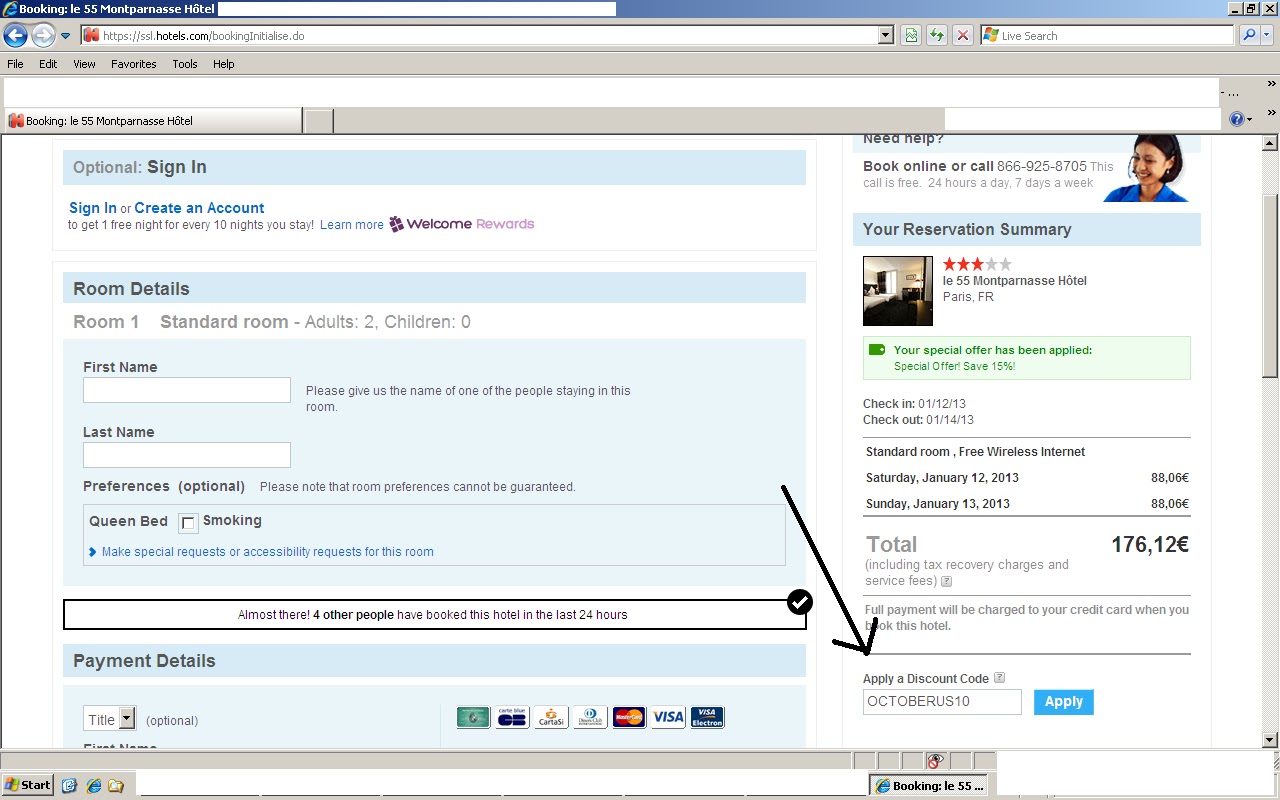Expand the address bar history dropdown

[885, 36]
